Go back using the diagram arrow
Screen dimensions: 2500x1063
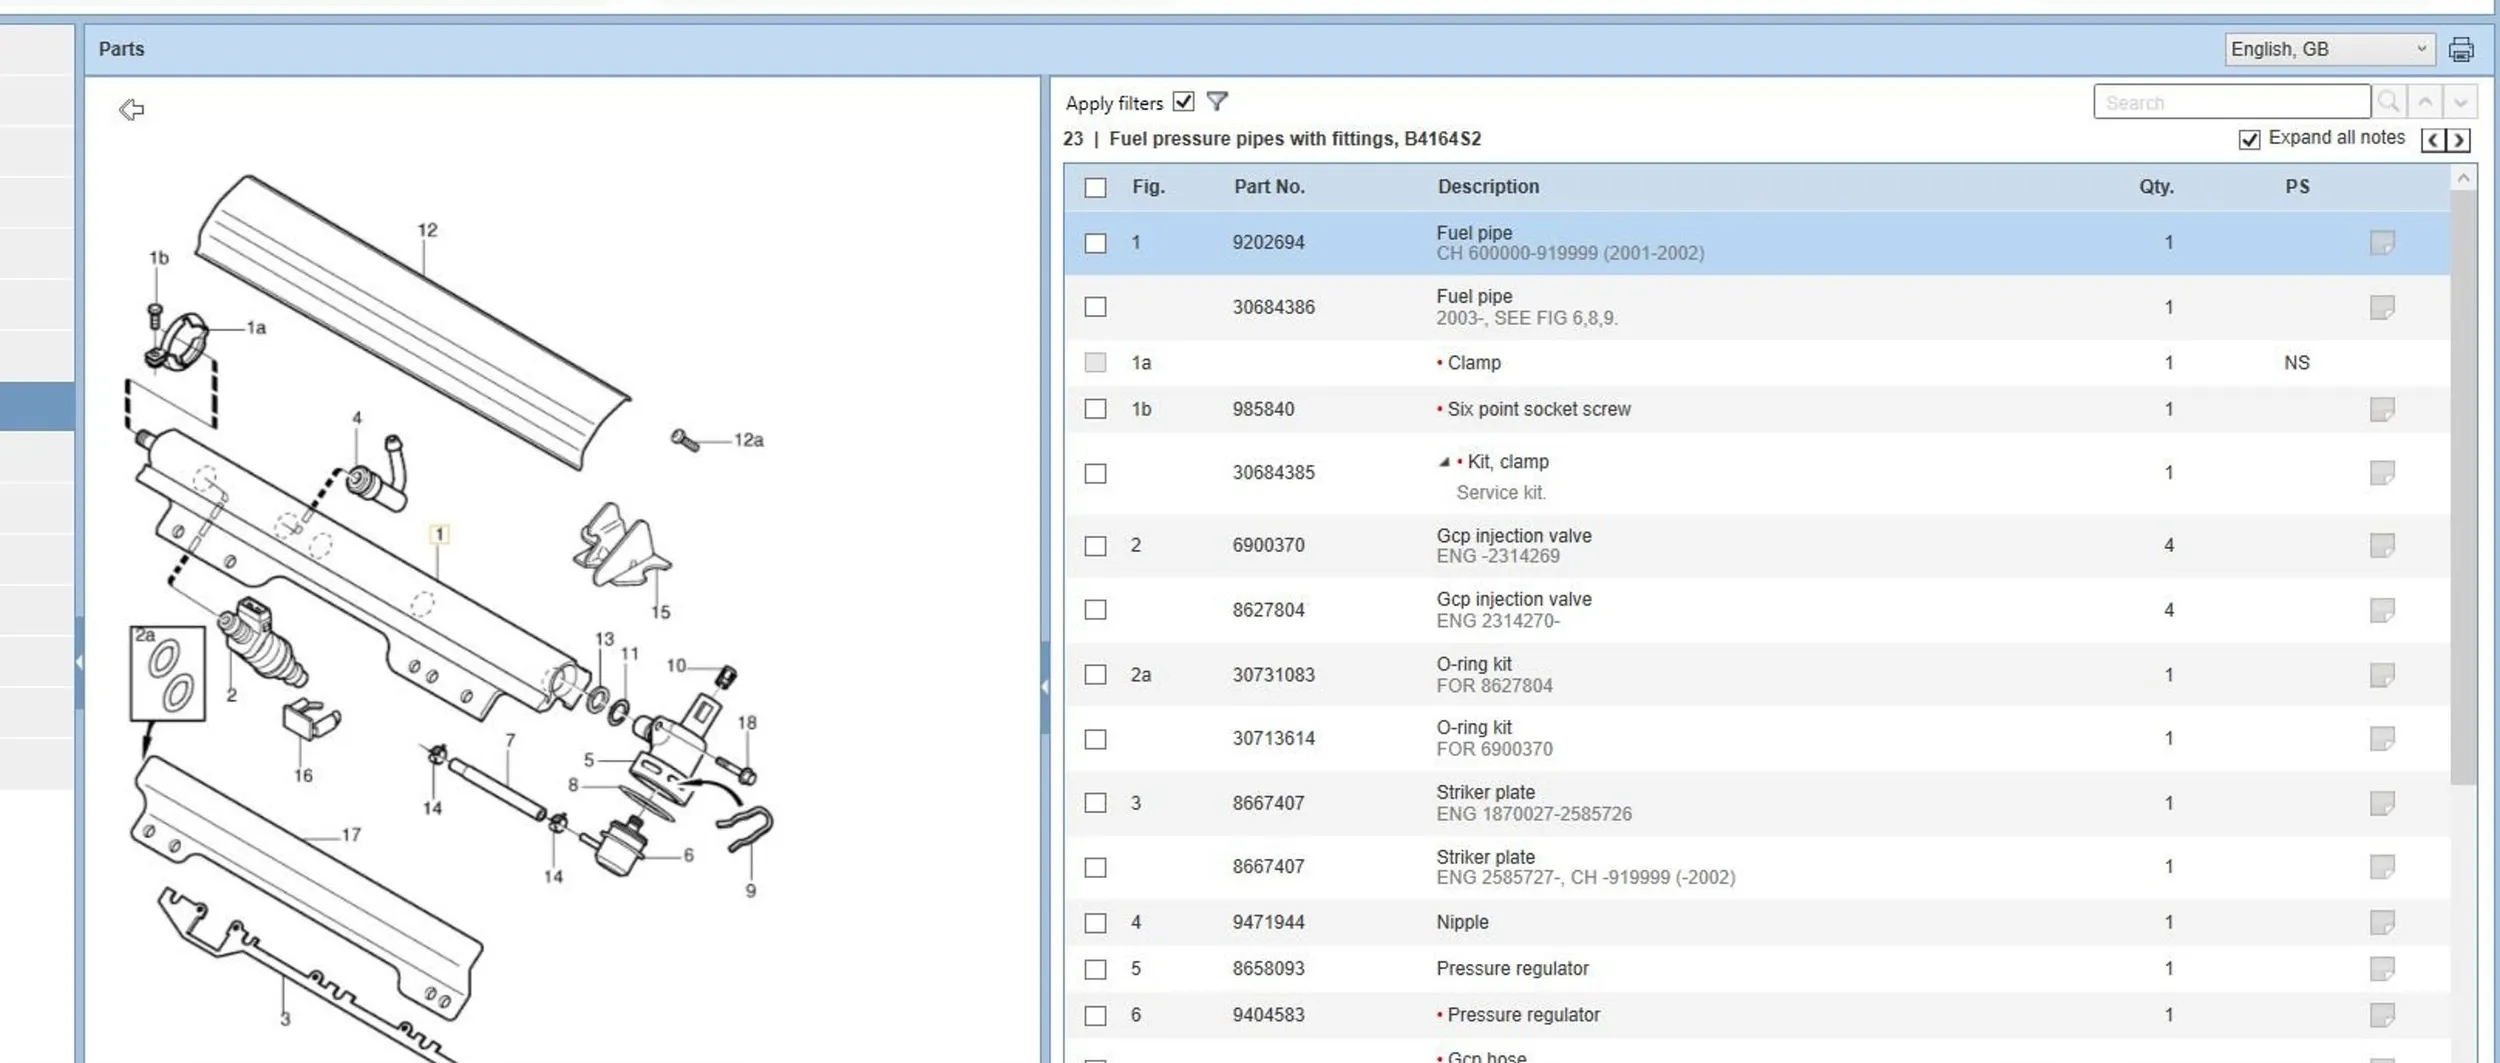tap(131, 109)
